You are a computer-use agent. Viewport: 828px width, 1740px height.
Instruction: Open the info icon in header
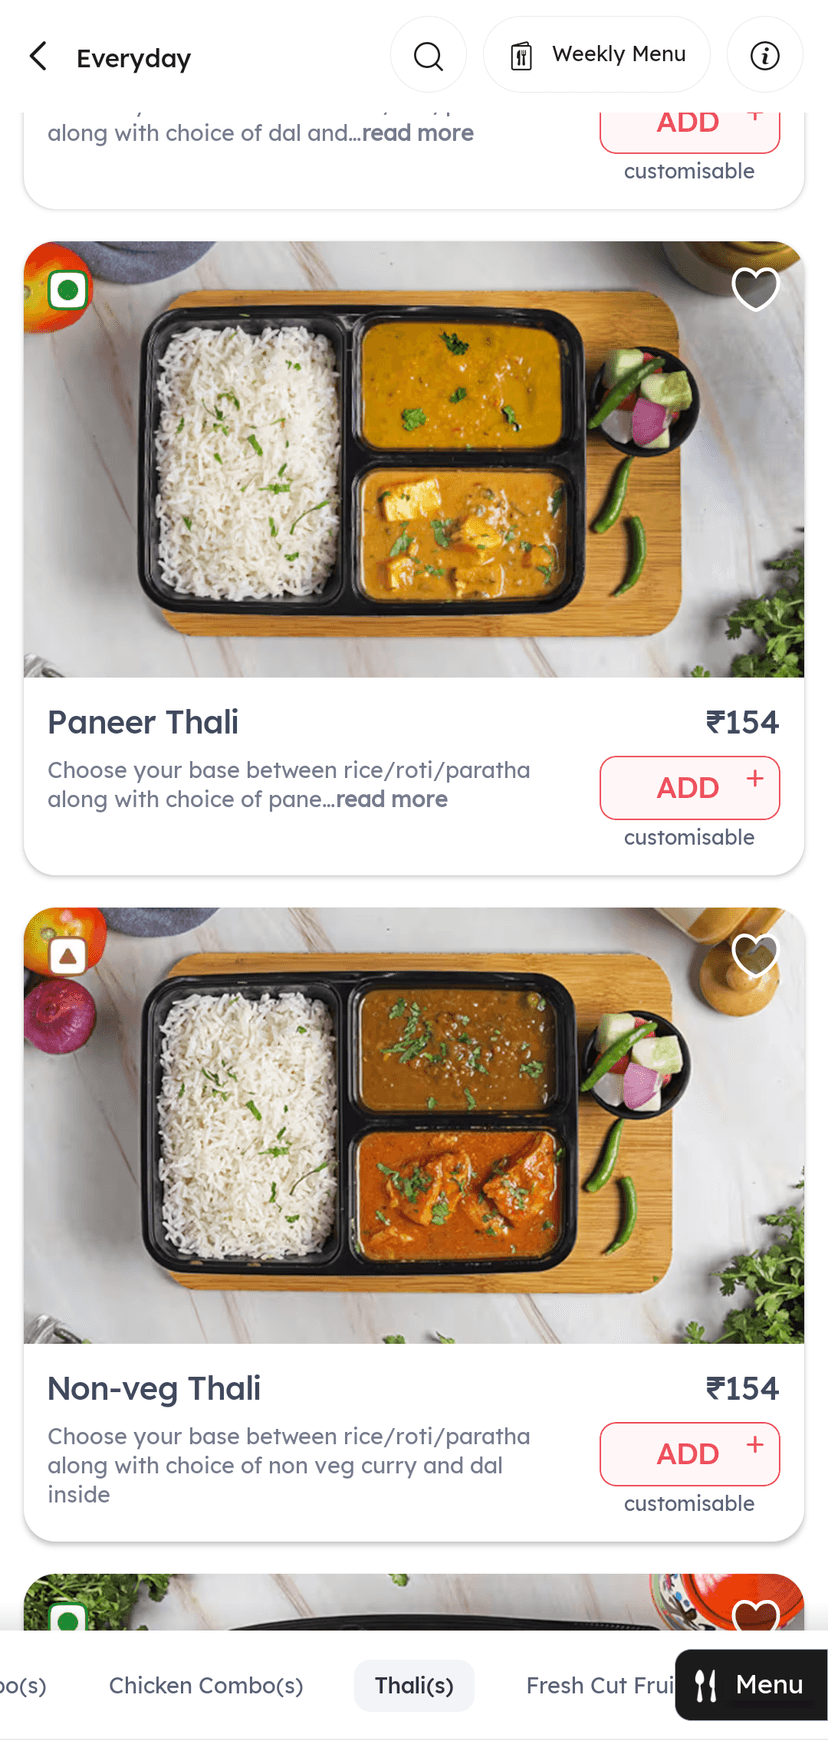(765, 56)
